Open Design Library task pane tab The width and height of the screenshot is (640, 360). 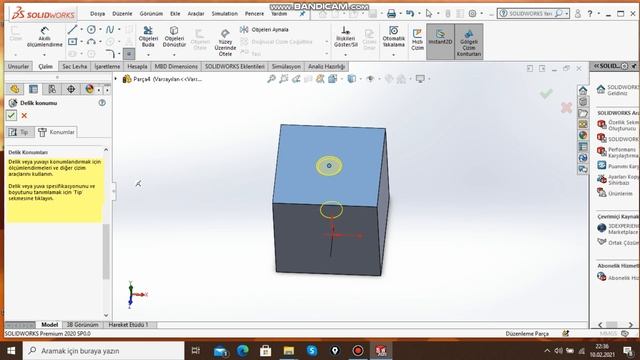coord(583,101)
